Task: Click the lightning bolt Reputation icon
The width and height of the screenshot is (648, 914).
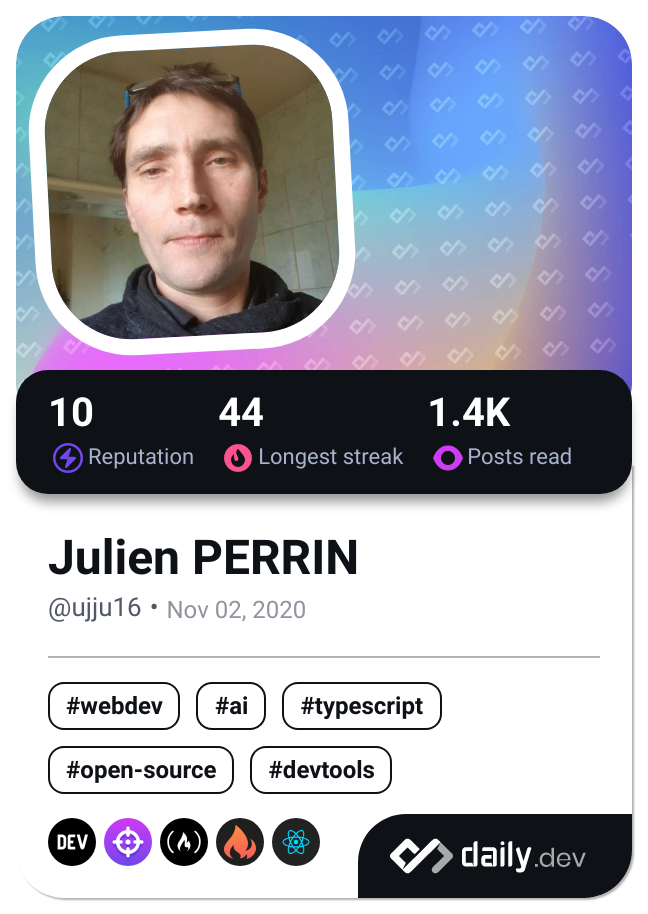Action: [x=68, y=458]
